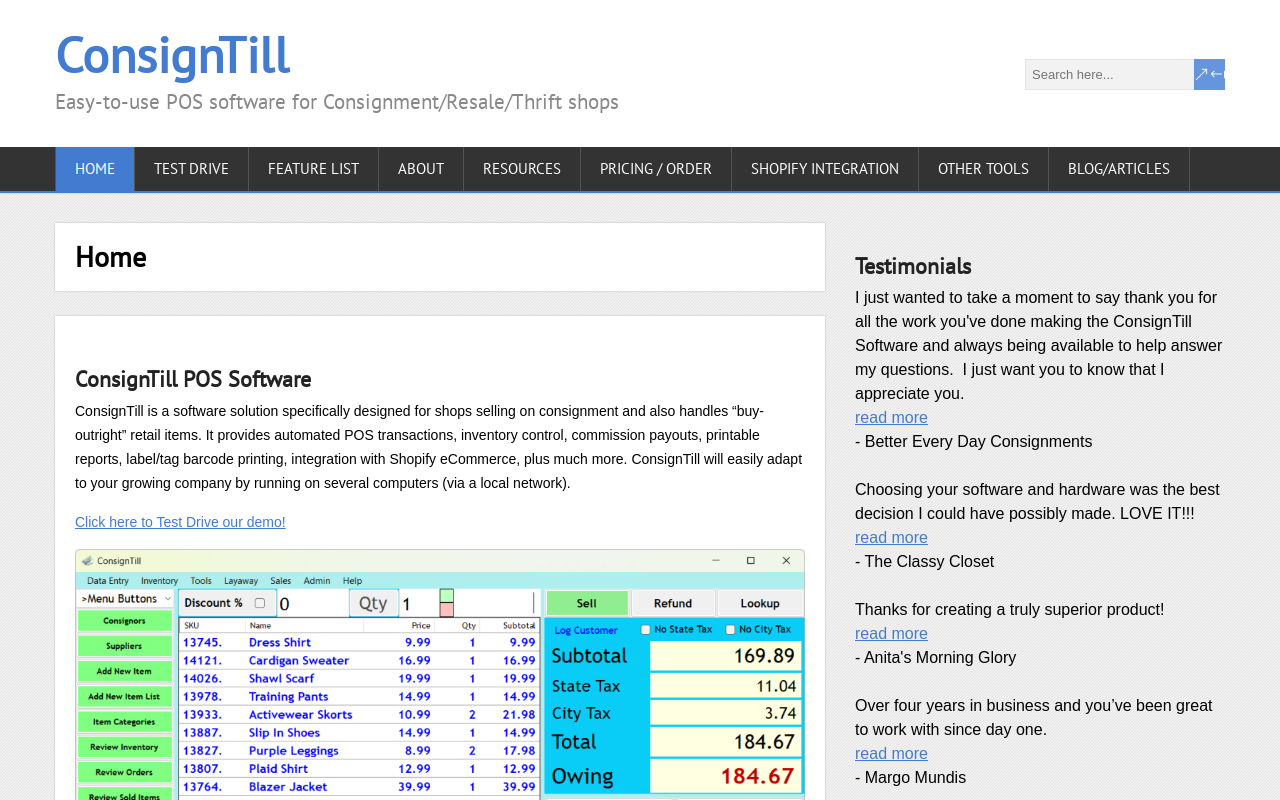The width and height of the screenshot is (1280, 800).
Task: Open the RESOURCES menu
Action: pos(522,169)
